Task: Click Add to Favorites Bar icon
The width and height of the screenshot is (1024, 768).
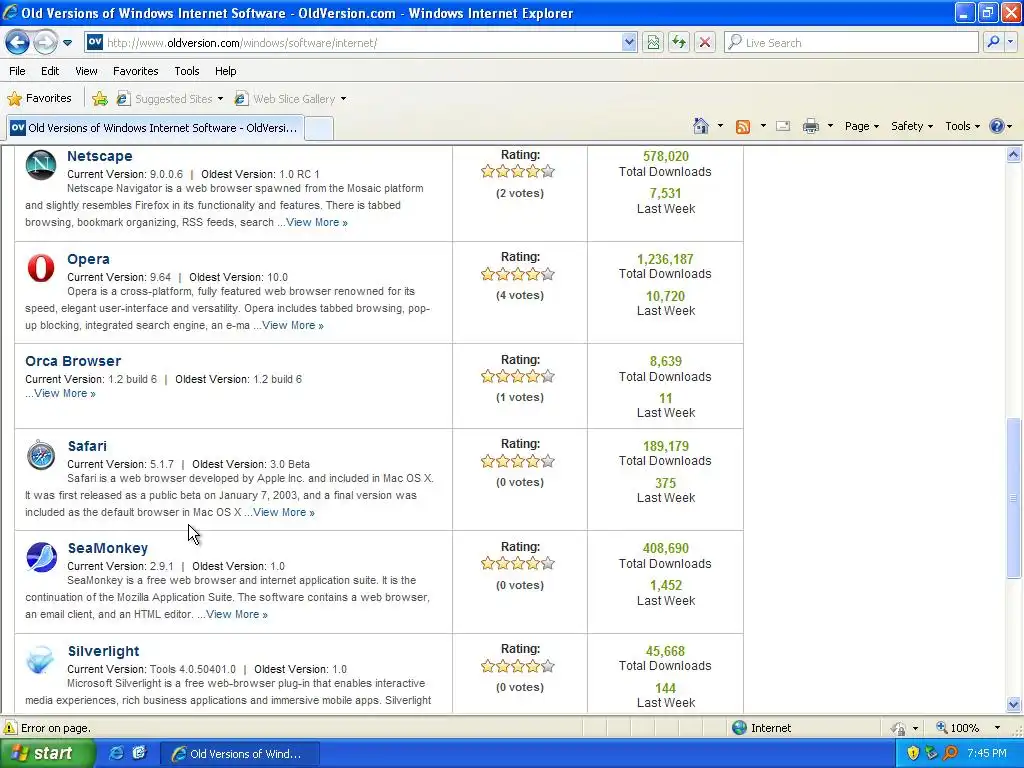Action: (100, 98)
